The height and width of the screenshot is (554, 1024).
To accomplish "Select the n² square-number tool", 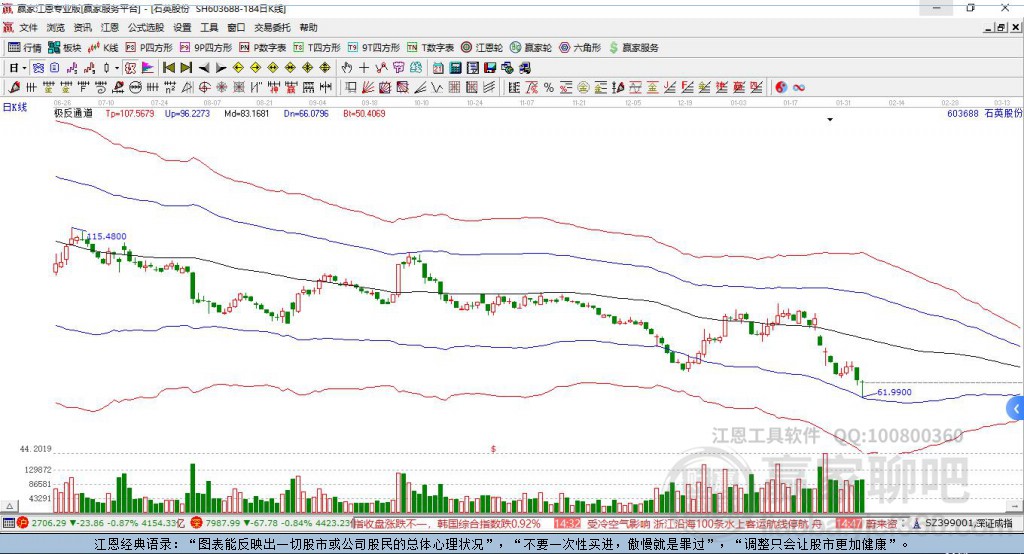I will pos(170,87).
